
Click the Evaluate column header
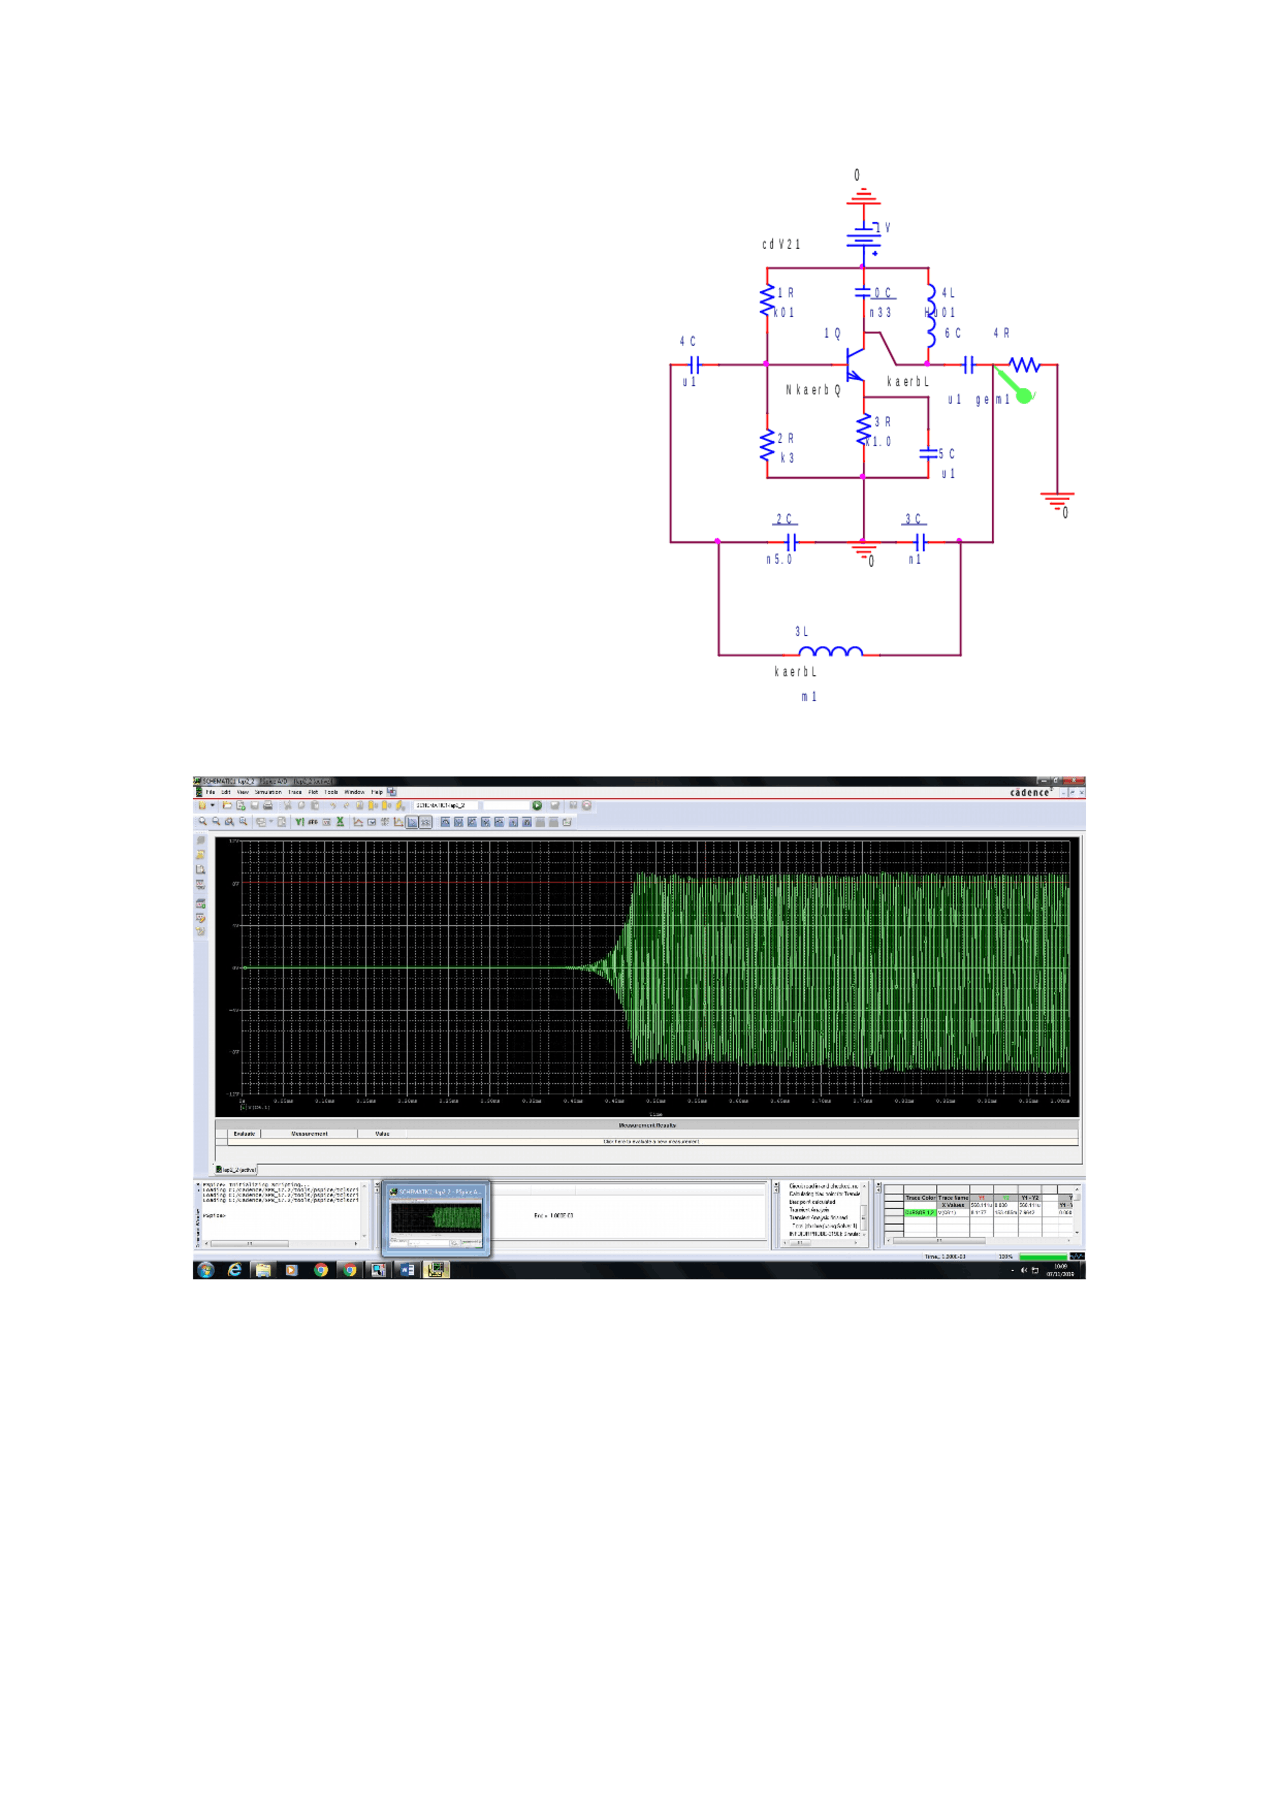(x=244, y=1134)
